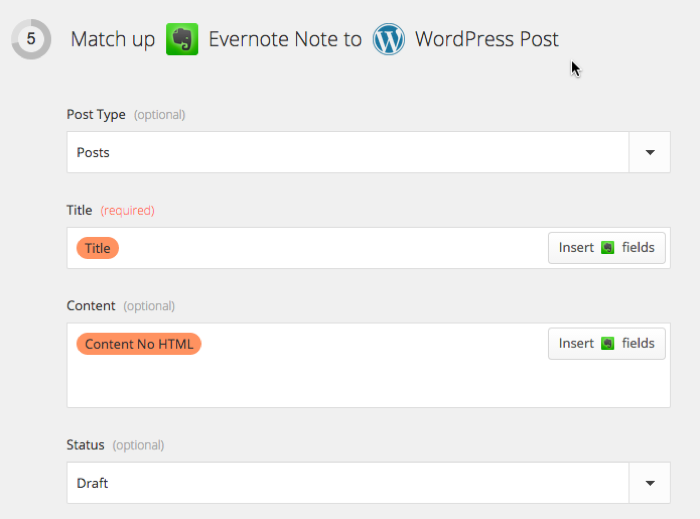The image size is (700, 519).
Task: Insert Evernote fields into Title
Action: pos(607,248)
